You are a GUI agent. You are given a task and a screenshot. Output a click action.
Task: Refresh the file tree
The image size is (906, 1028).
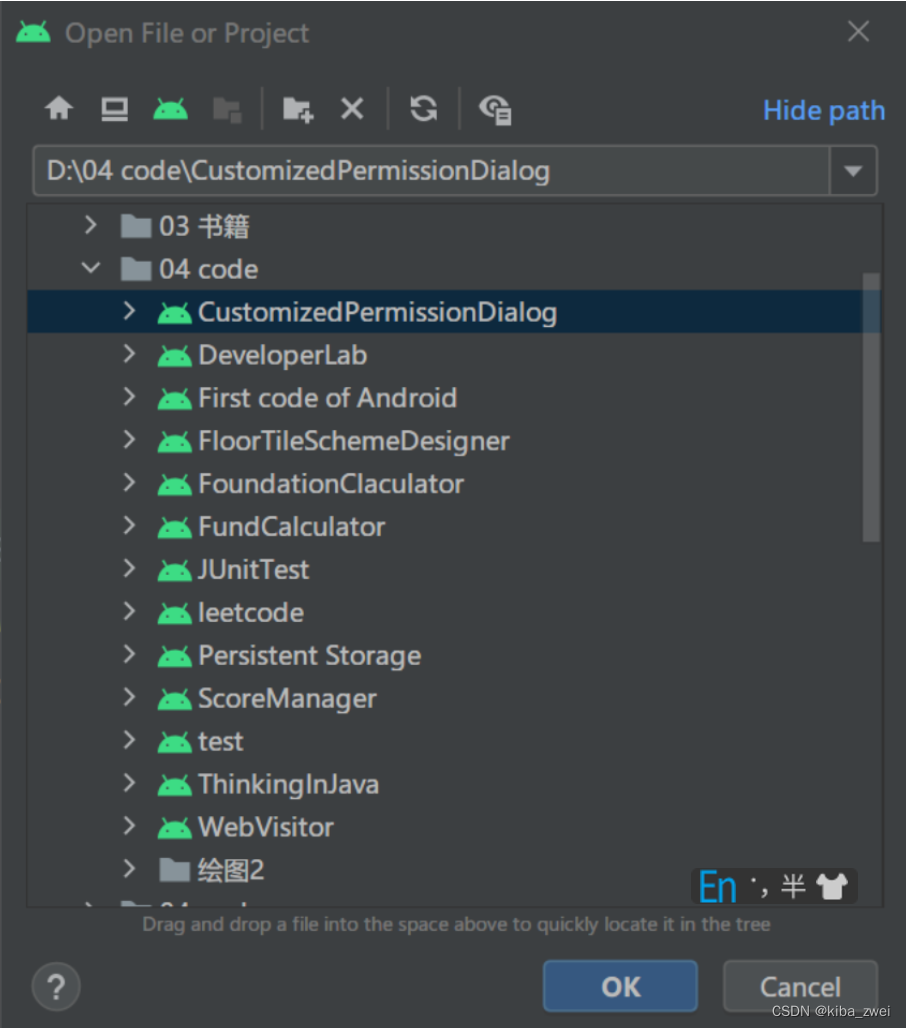[423, 108]
